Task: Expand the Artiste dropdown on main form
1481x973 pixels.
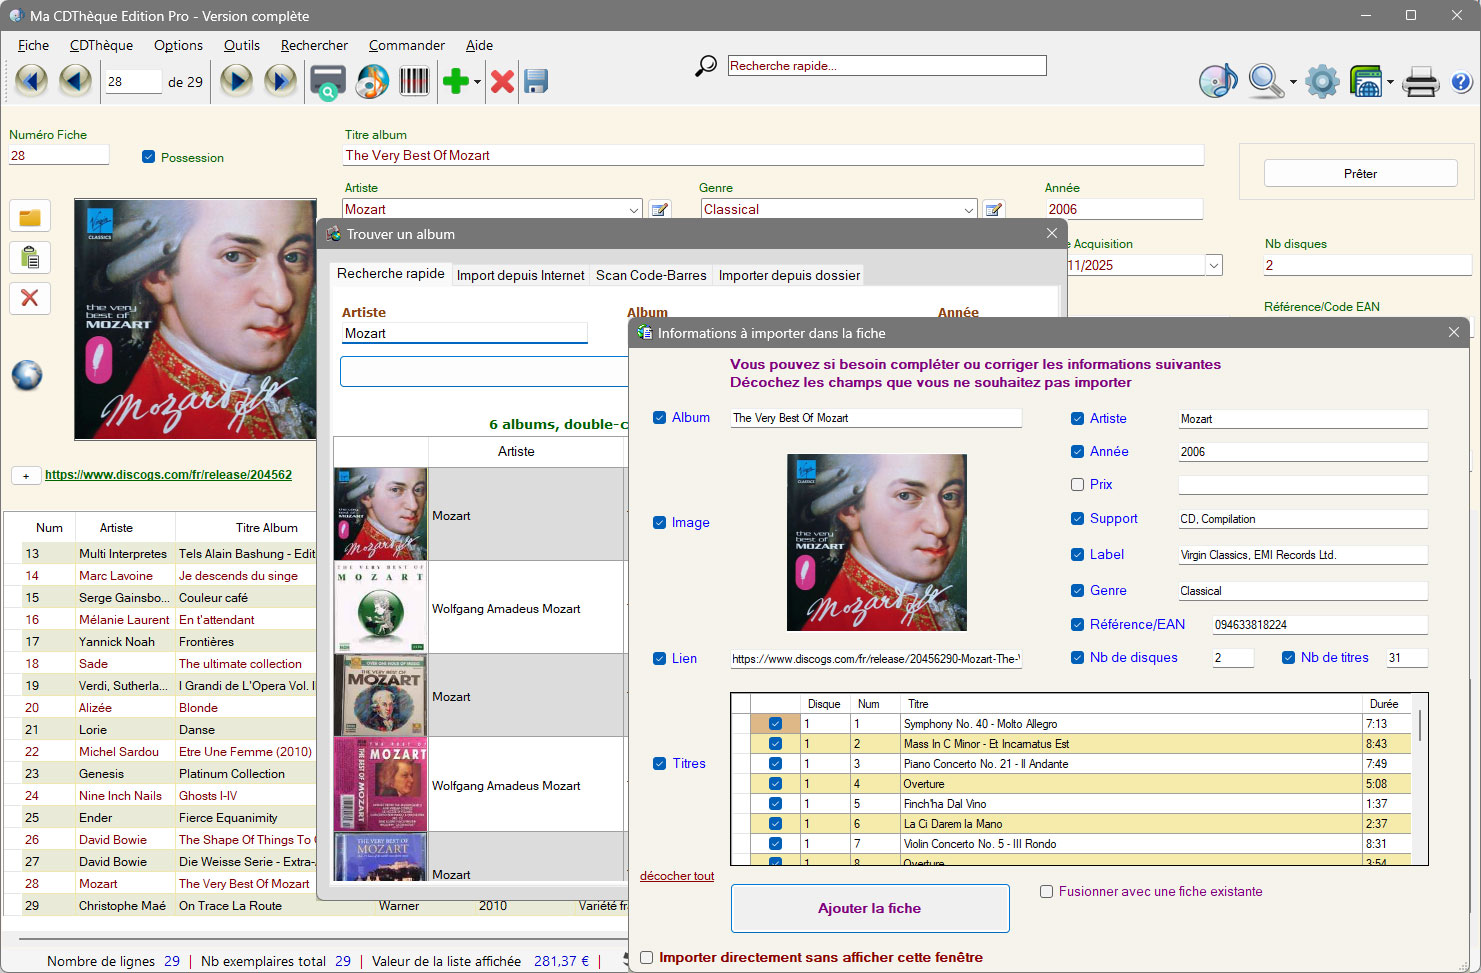Action: coord(634,210)
